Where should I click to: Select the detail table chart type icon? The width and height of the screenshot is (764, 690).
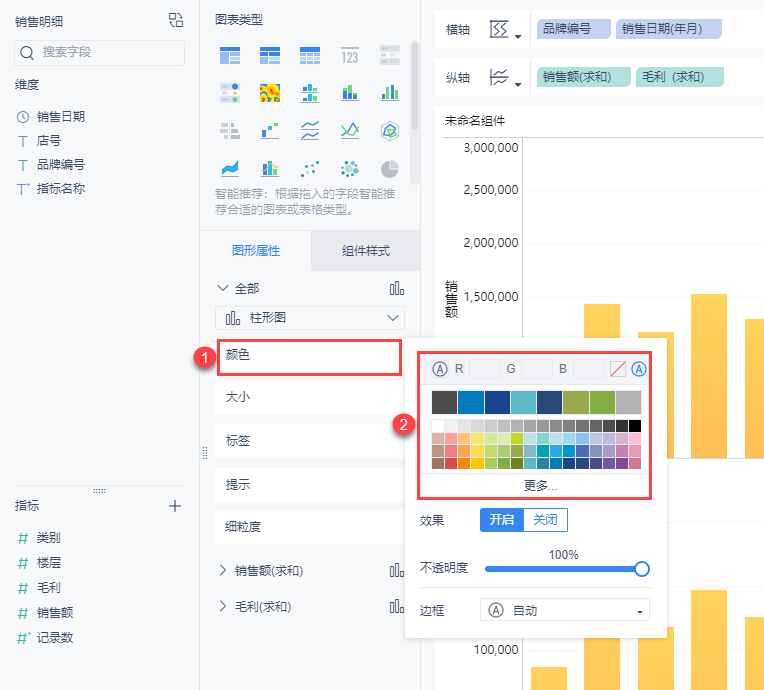point(310,56)
